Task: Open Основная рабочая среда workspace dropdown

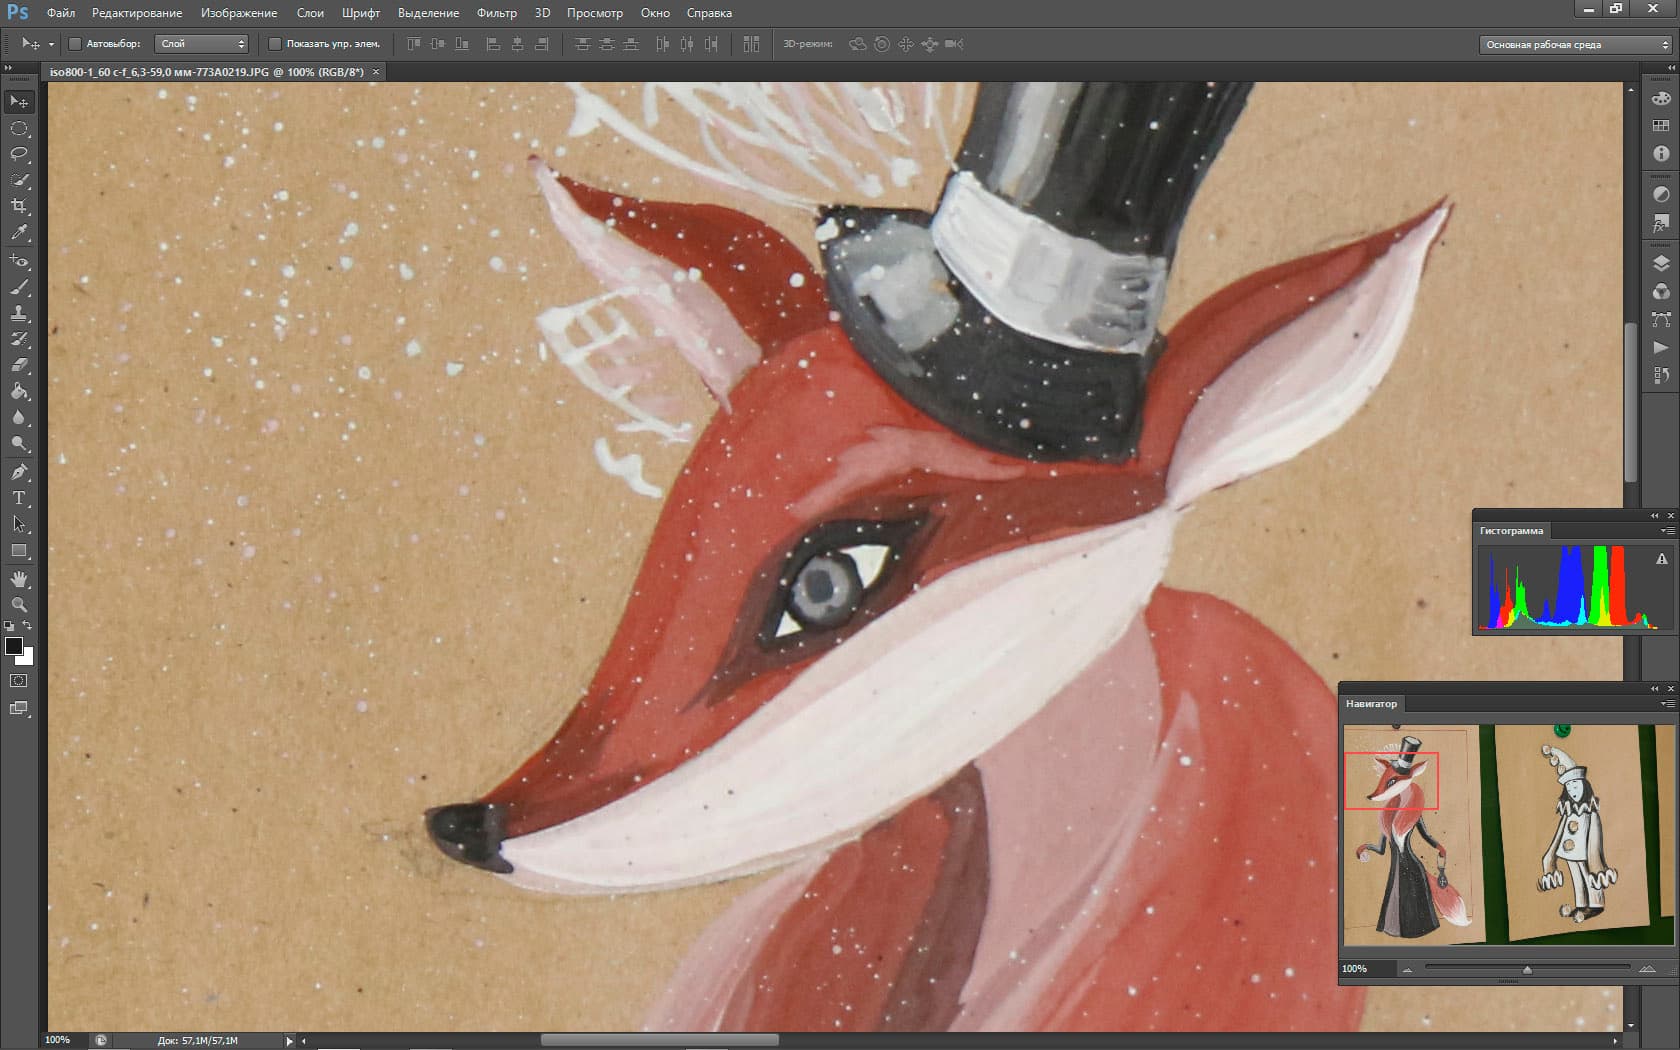Action: tap(1575, 44)
